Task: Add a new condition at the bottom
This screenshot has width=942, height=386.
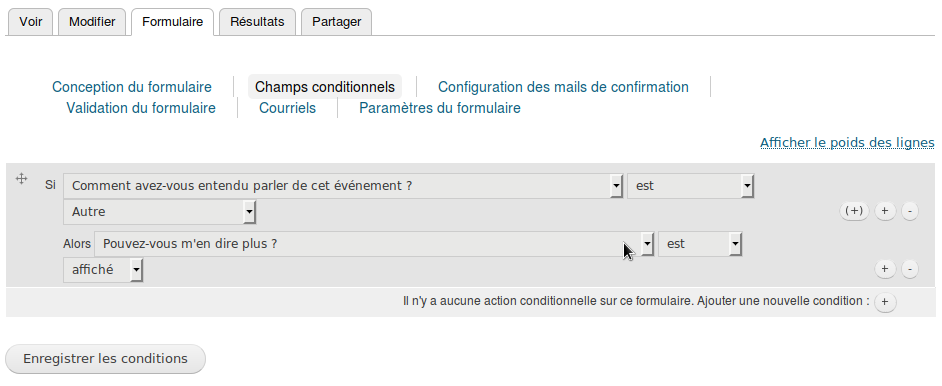Action: tap(885, 302)
